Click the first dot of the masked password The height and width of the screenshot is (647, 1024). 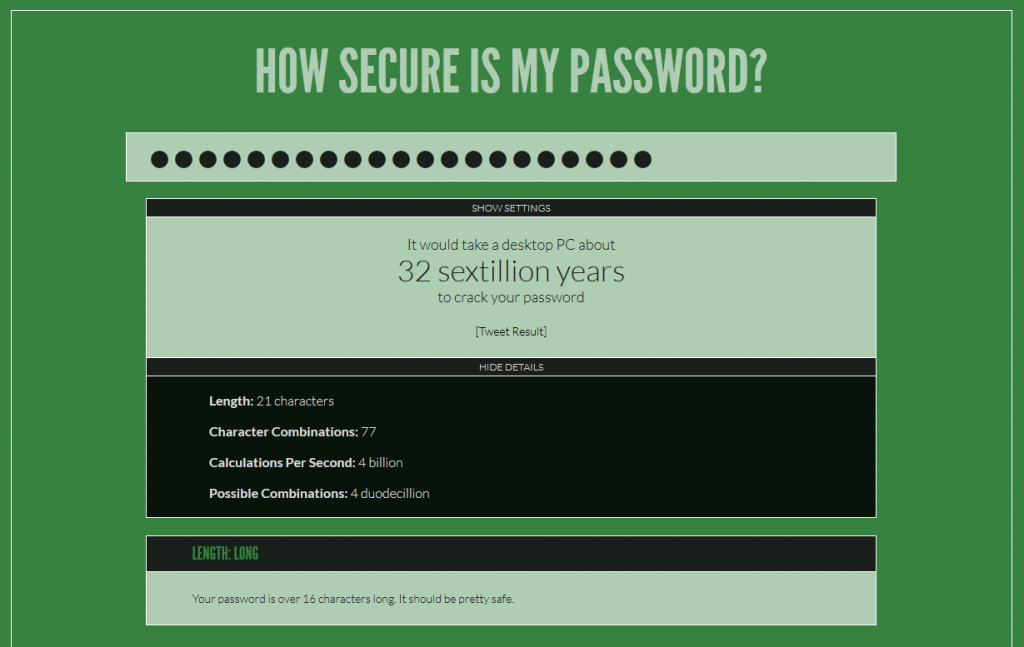(x=159, y=159)
